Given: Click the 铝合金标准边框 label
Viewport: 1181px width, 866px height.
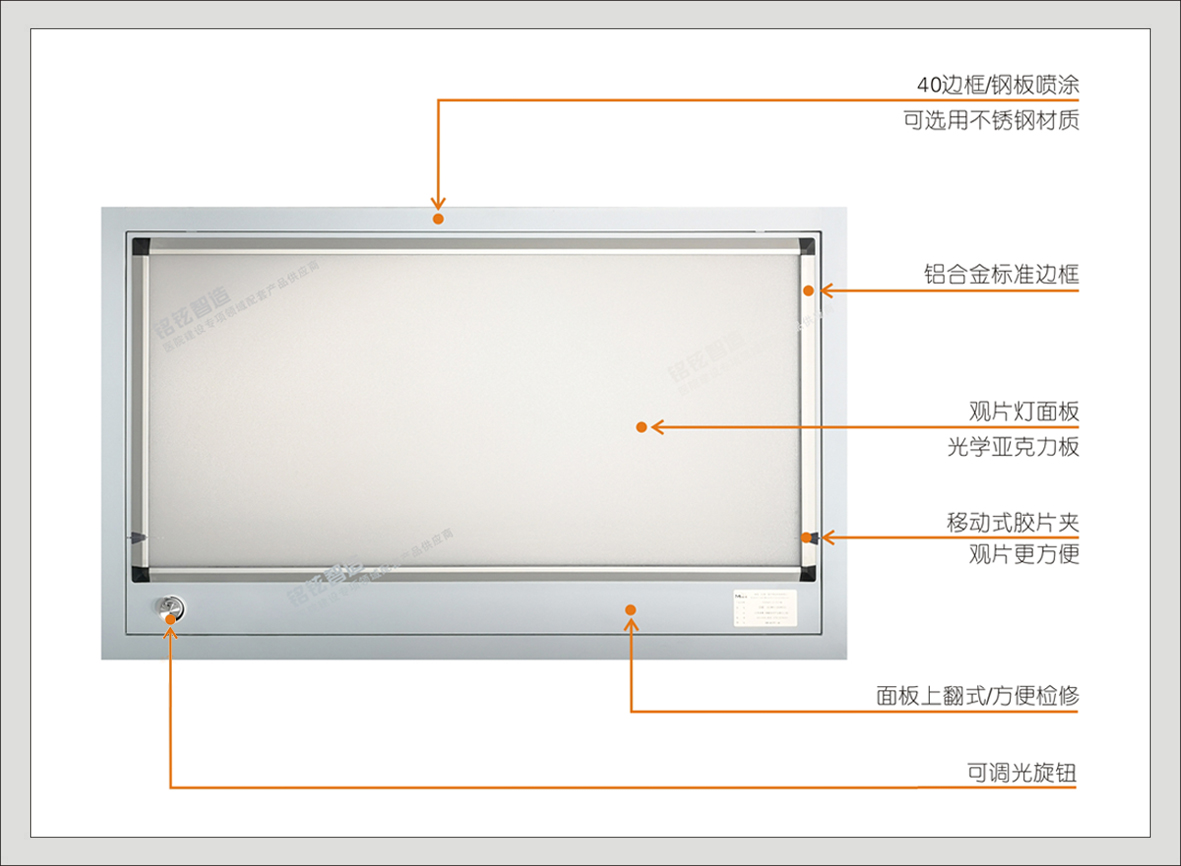Looking at the screenshot, I should (1002, 275).
